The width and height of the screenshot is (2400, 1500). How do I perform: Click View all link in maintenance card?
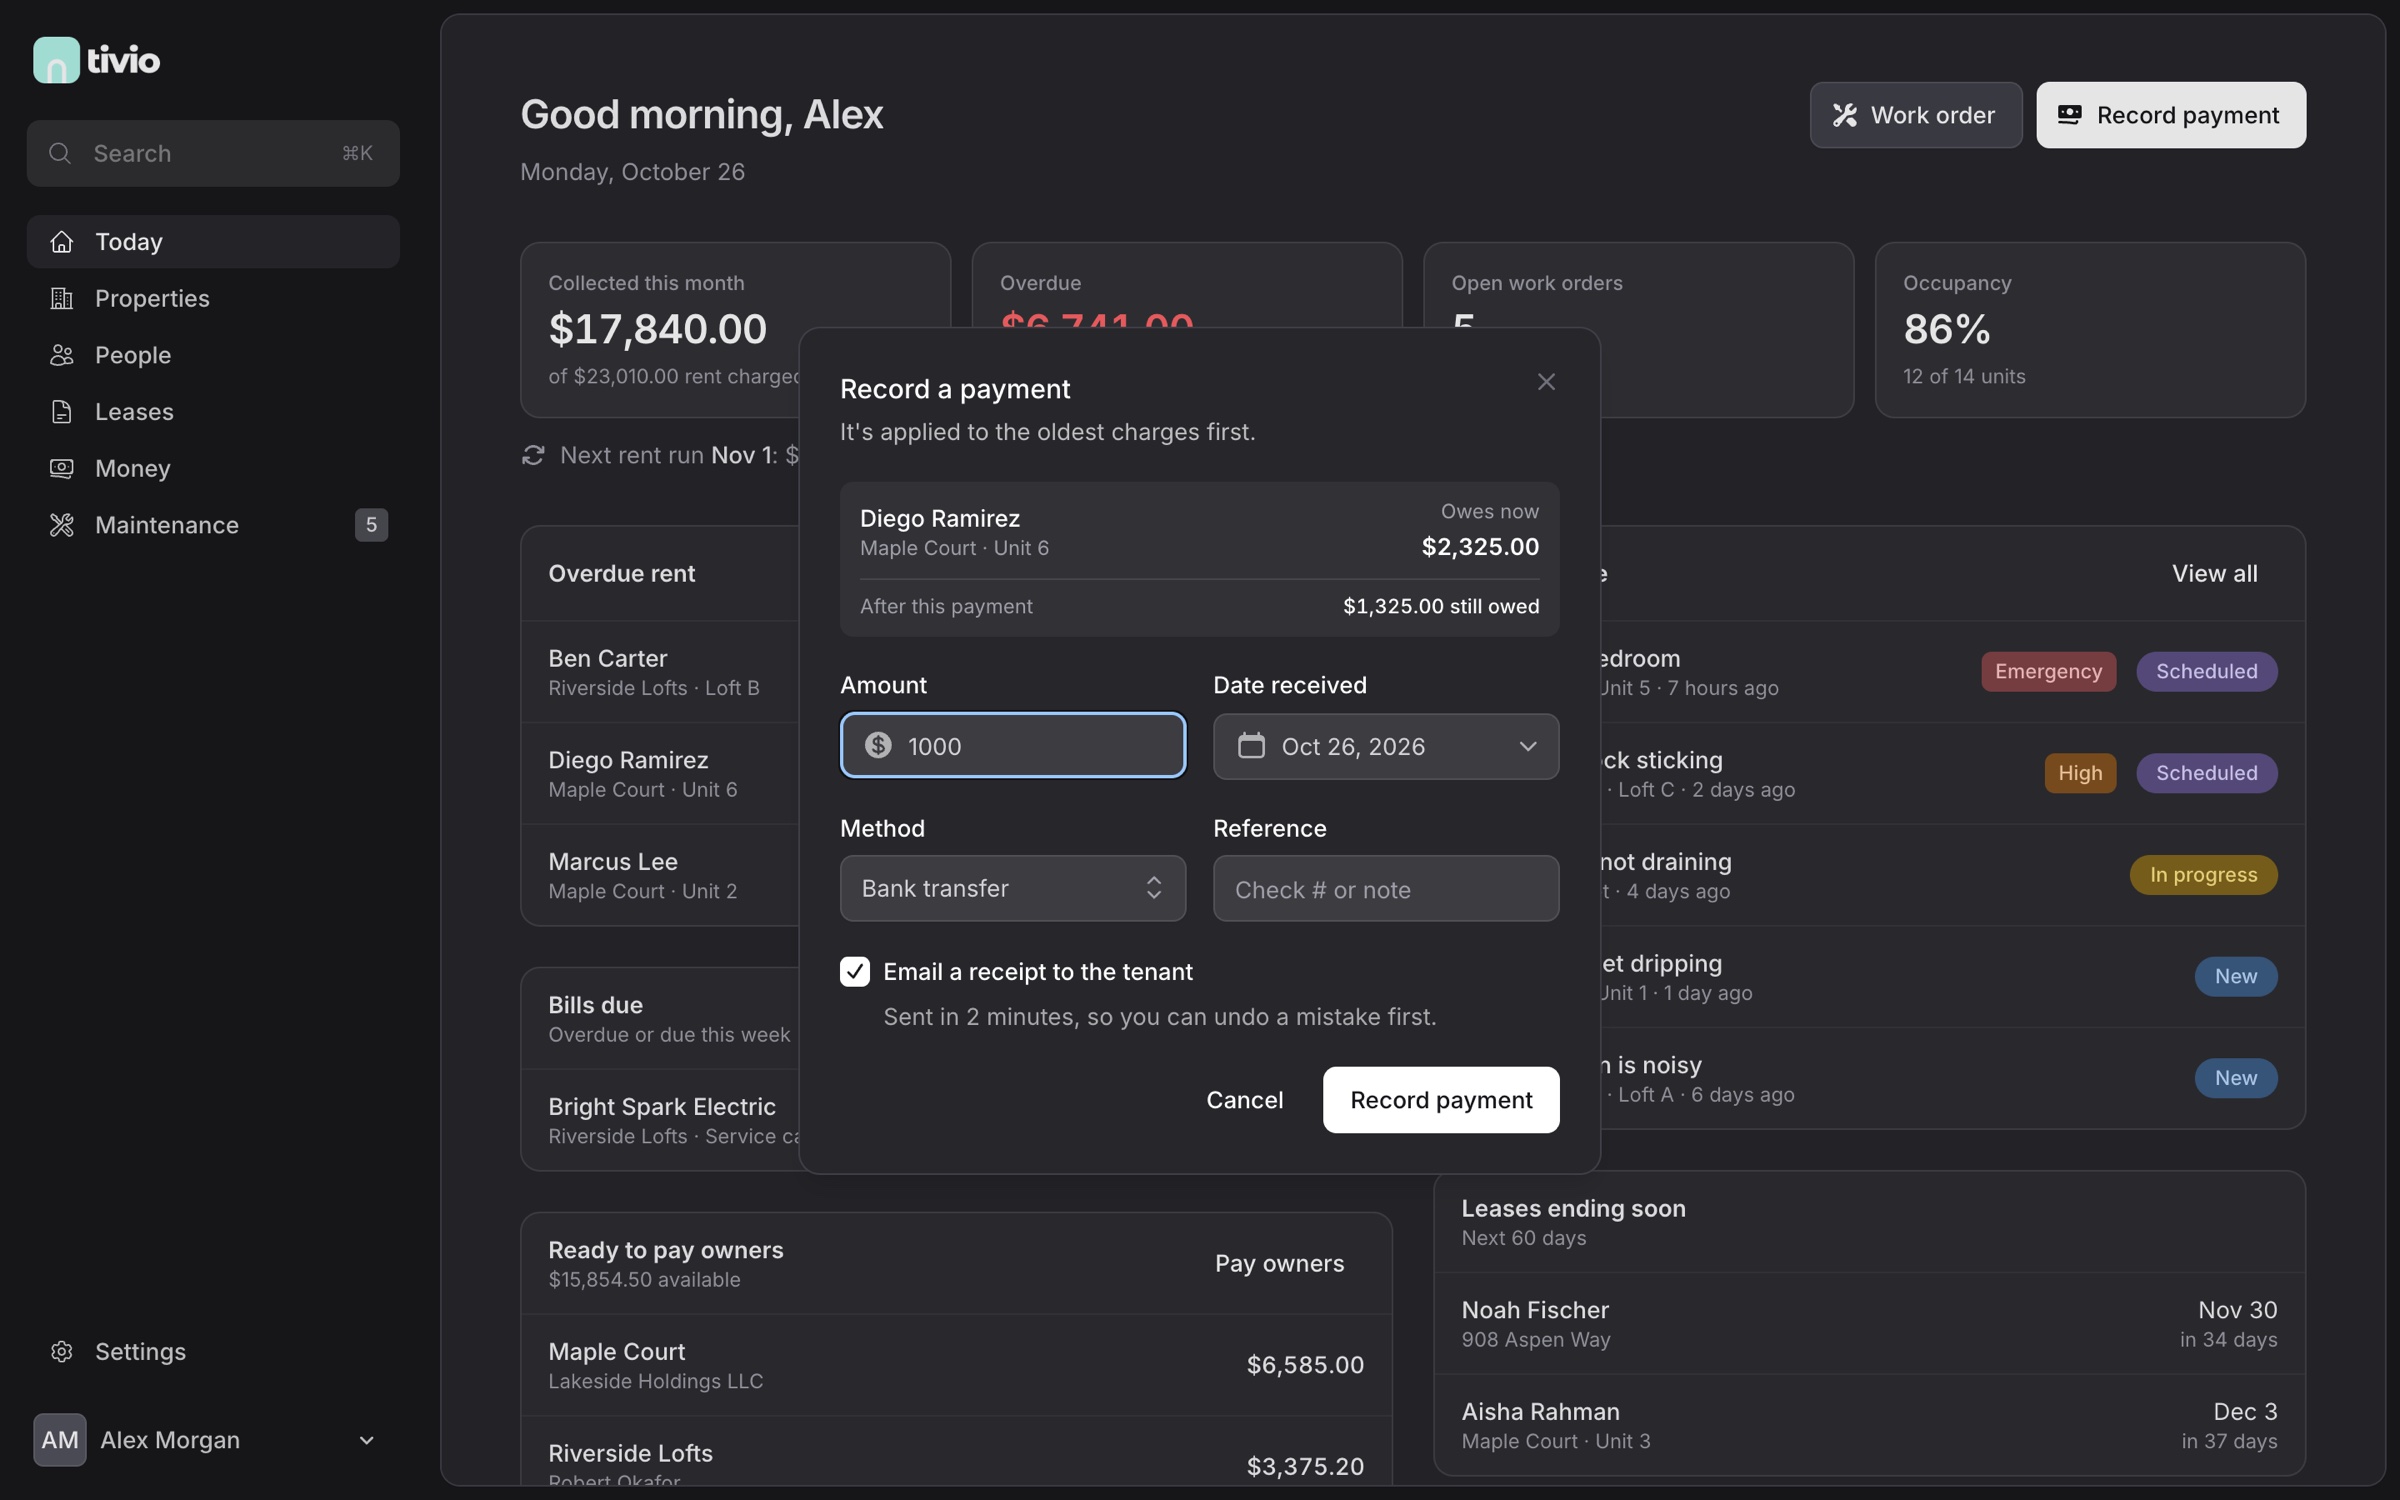[2214, 573]
